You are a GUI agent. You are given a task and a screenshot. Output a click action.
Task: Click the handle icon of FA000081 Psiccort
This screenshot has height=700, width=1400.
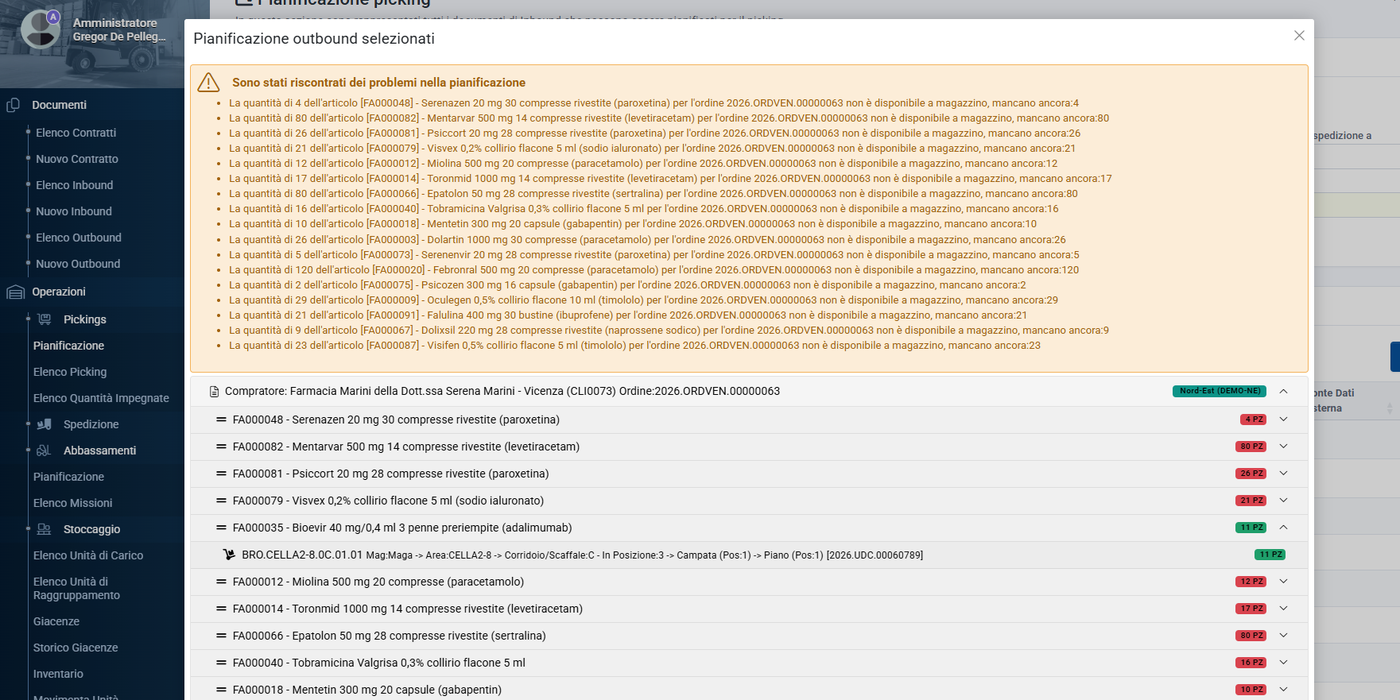coord(221,474)
